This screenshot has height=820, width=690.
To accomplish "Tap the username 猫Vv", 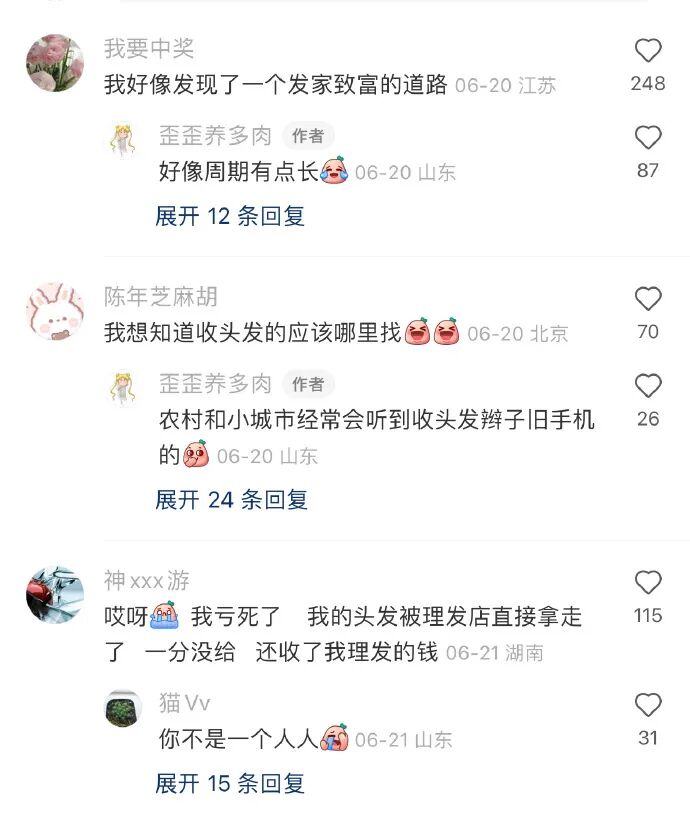I will point(185,702).
